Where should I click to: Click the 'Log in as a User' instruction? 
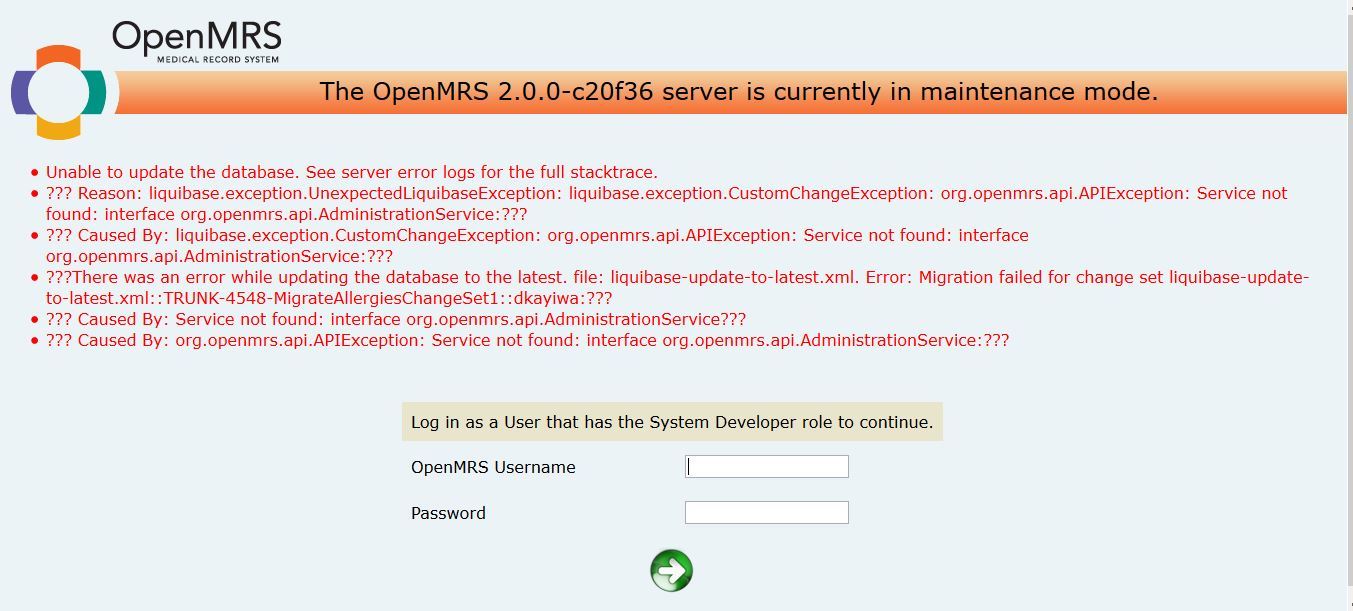pos(672,422)
